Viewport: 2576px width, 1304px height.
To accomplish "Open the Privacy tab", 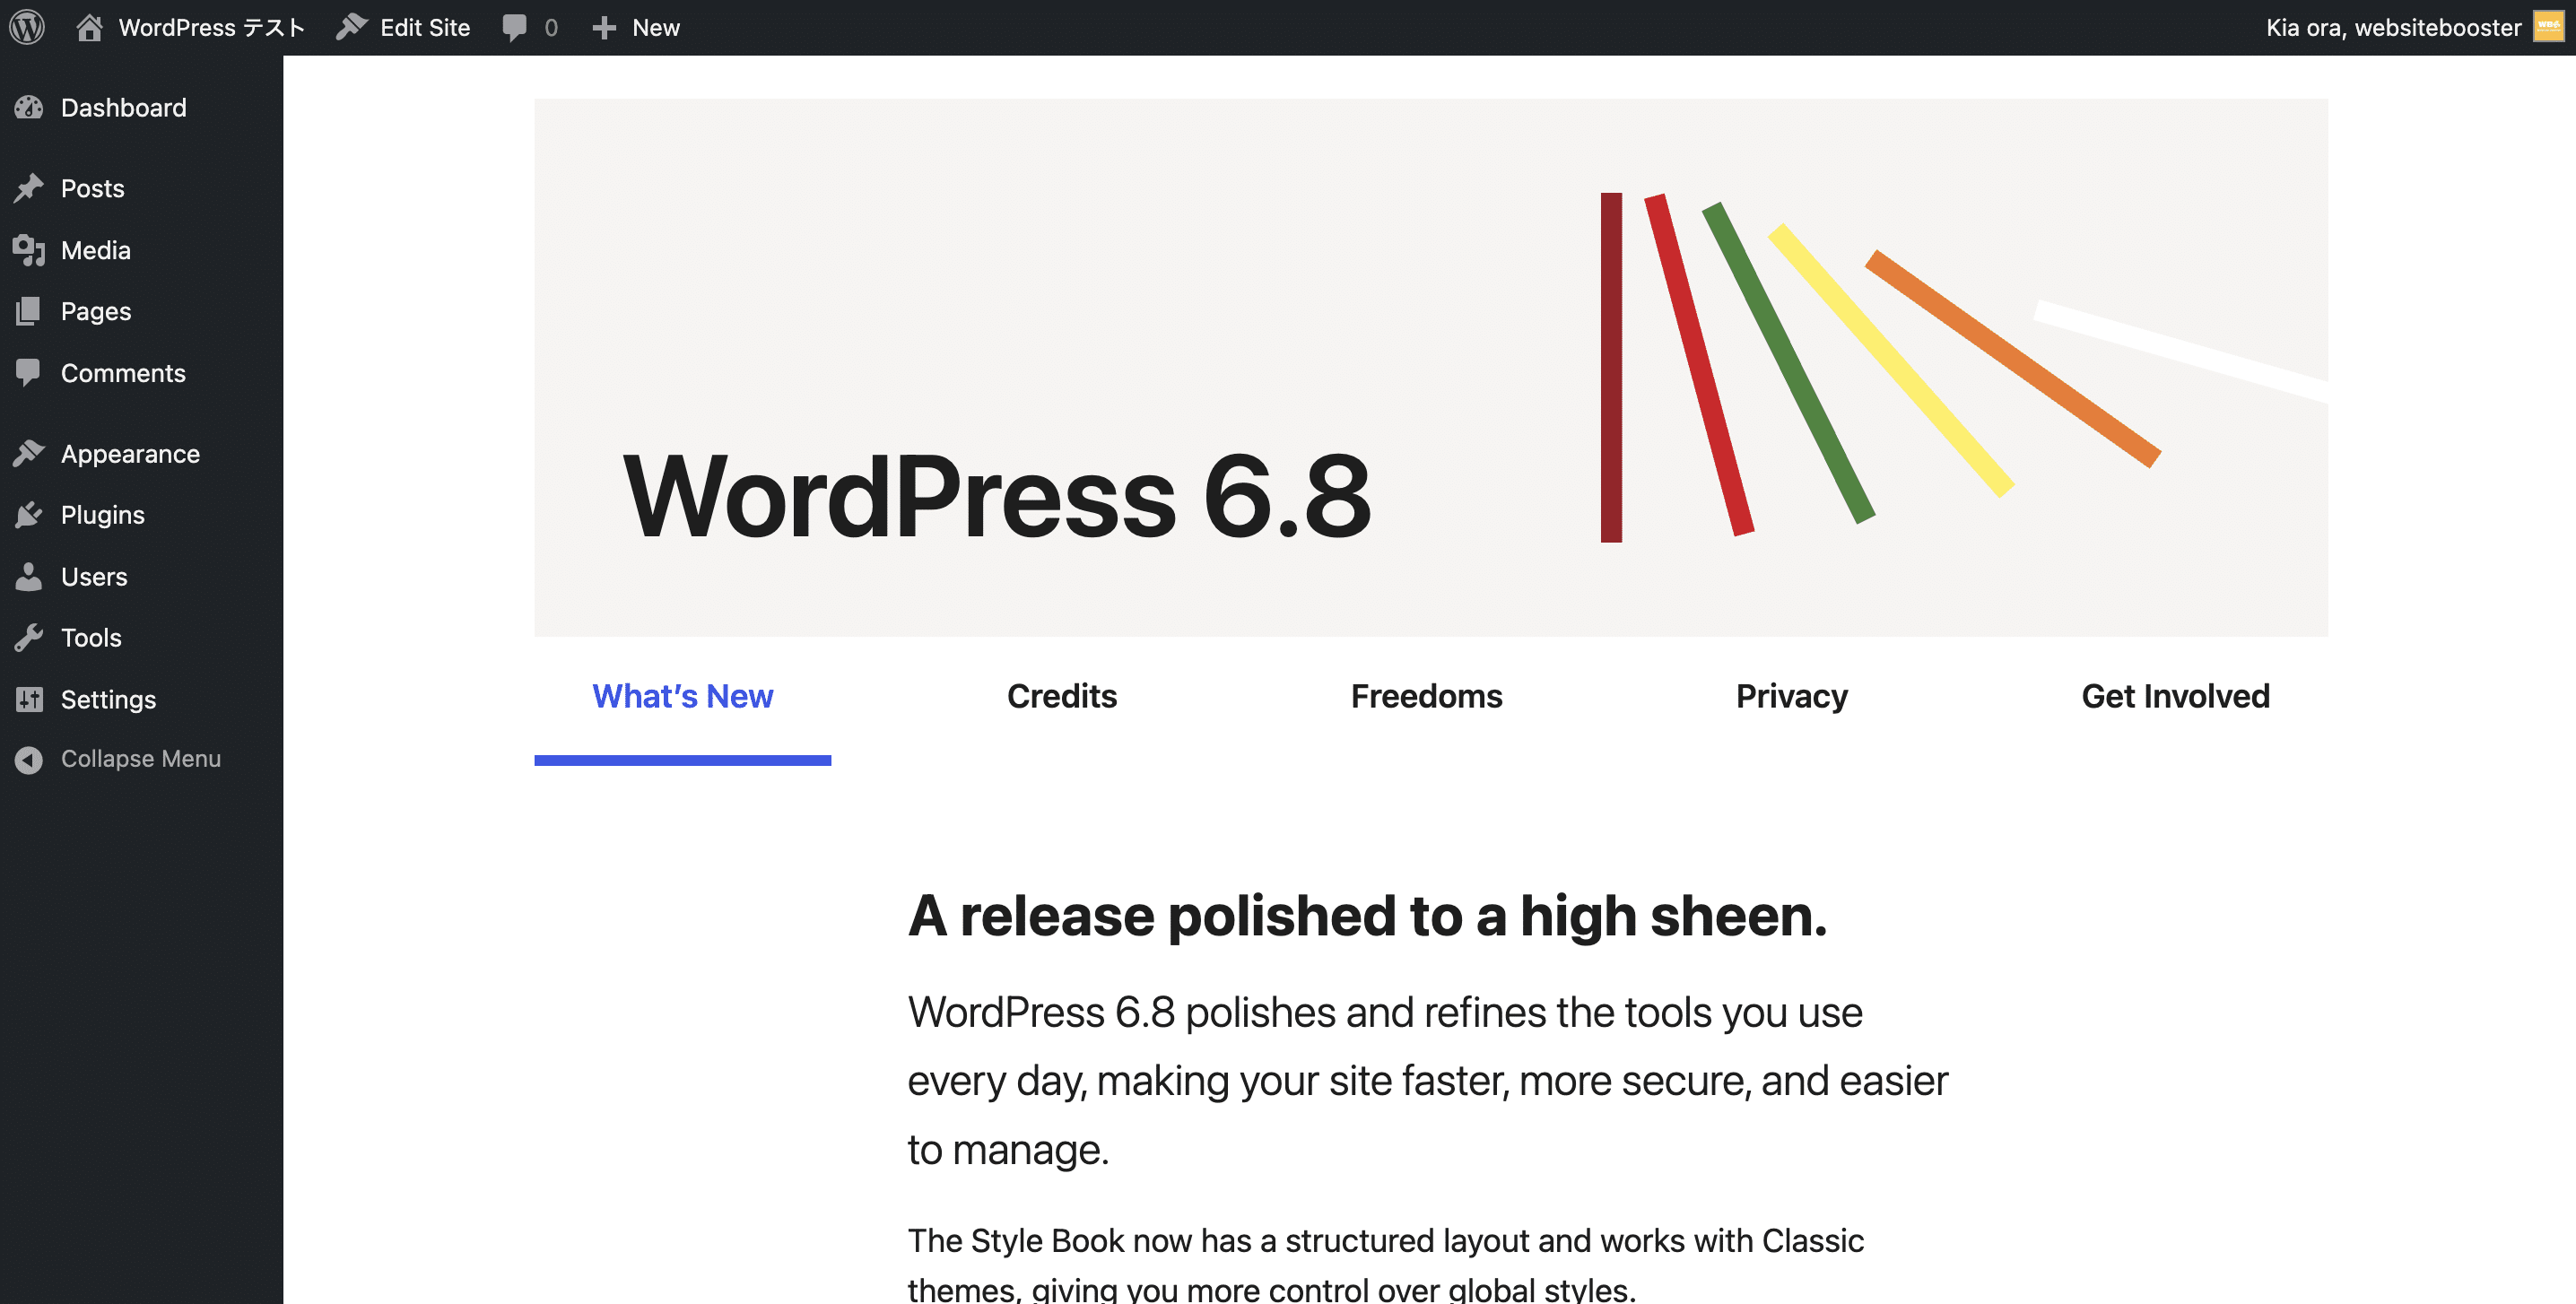I will point(1791,696).
